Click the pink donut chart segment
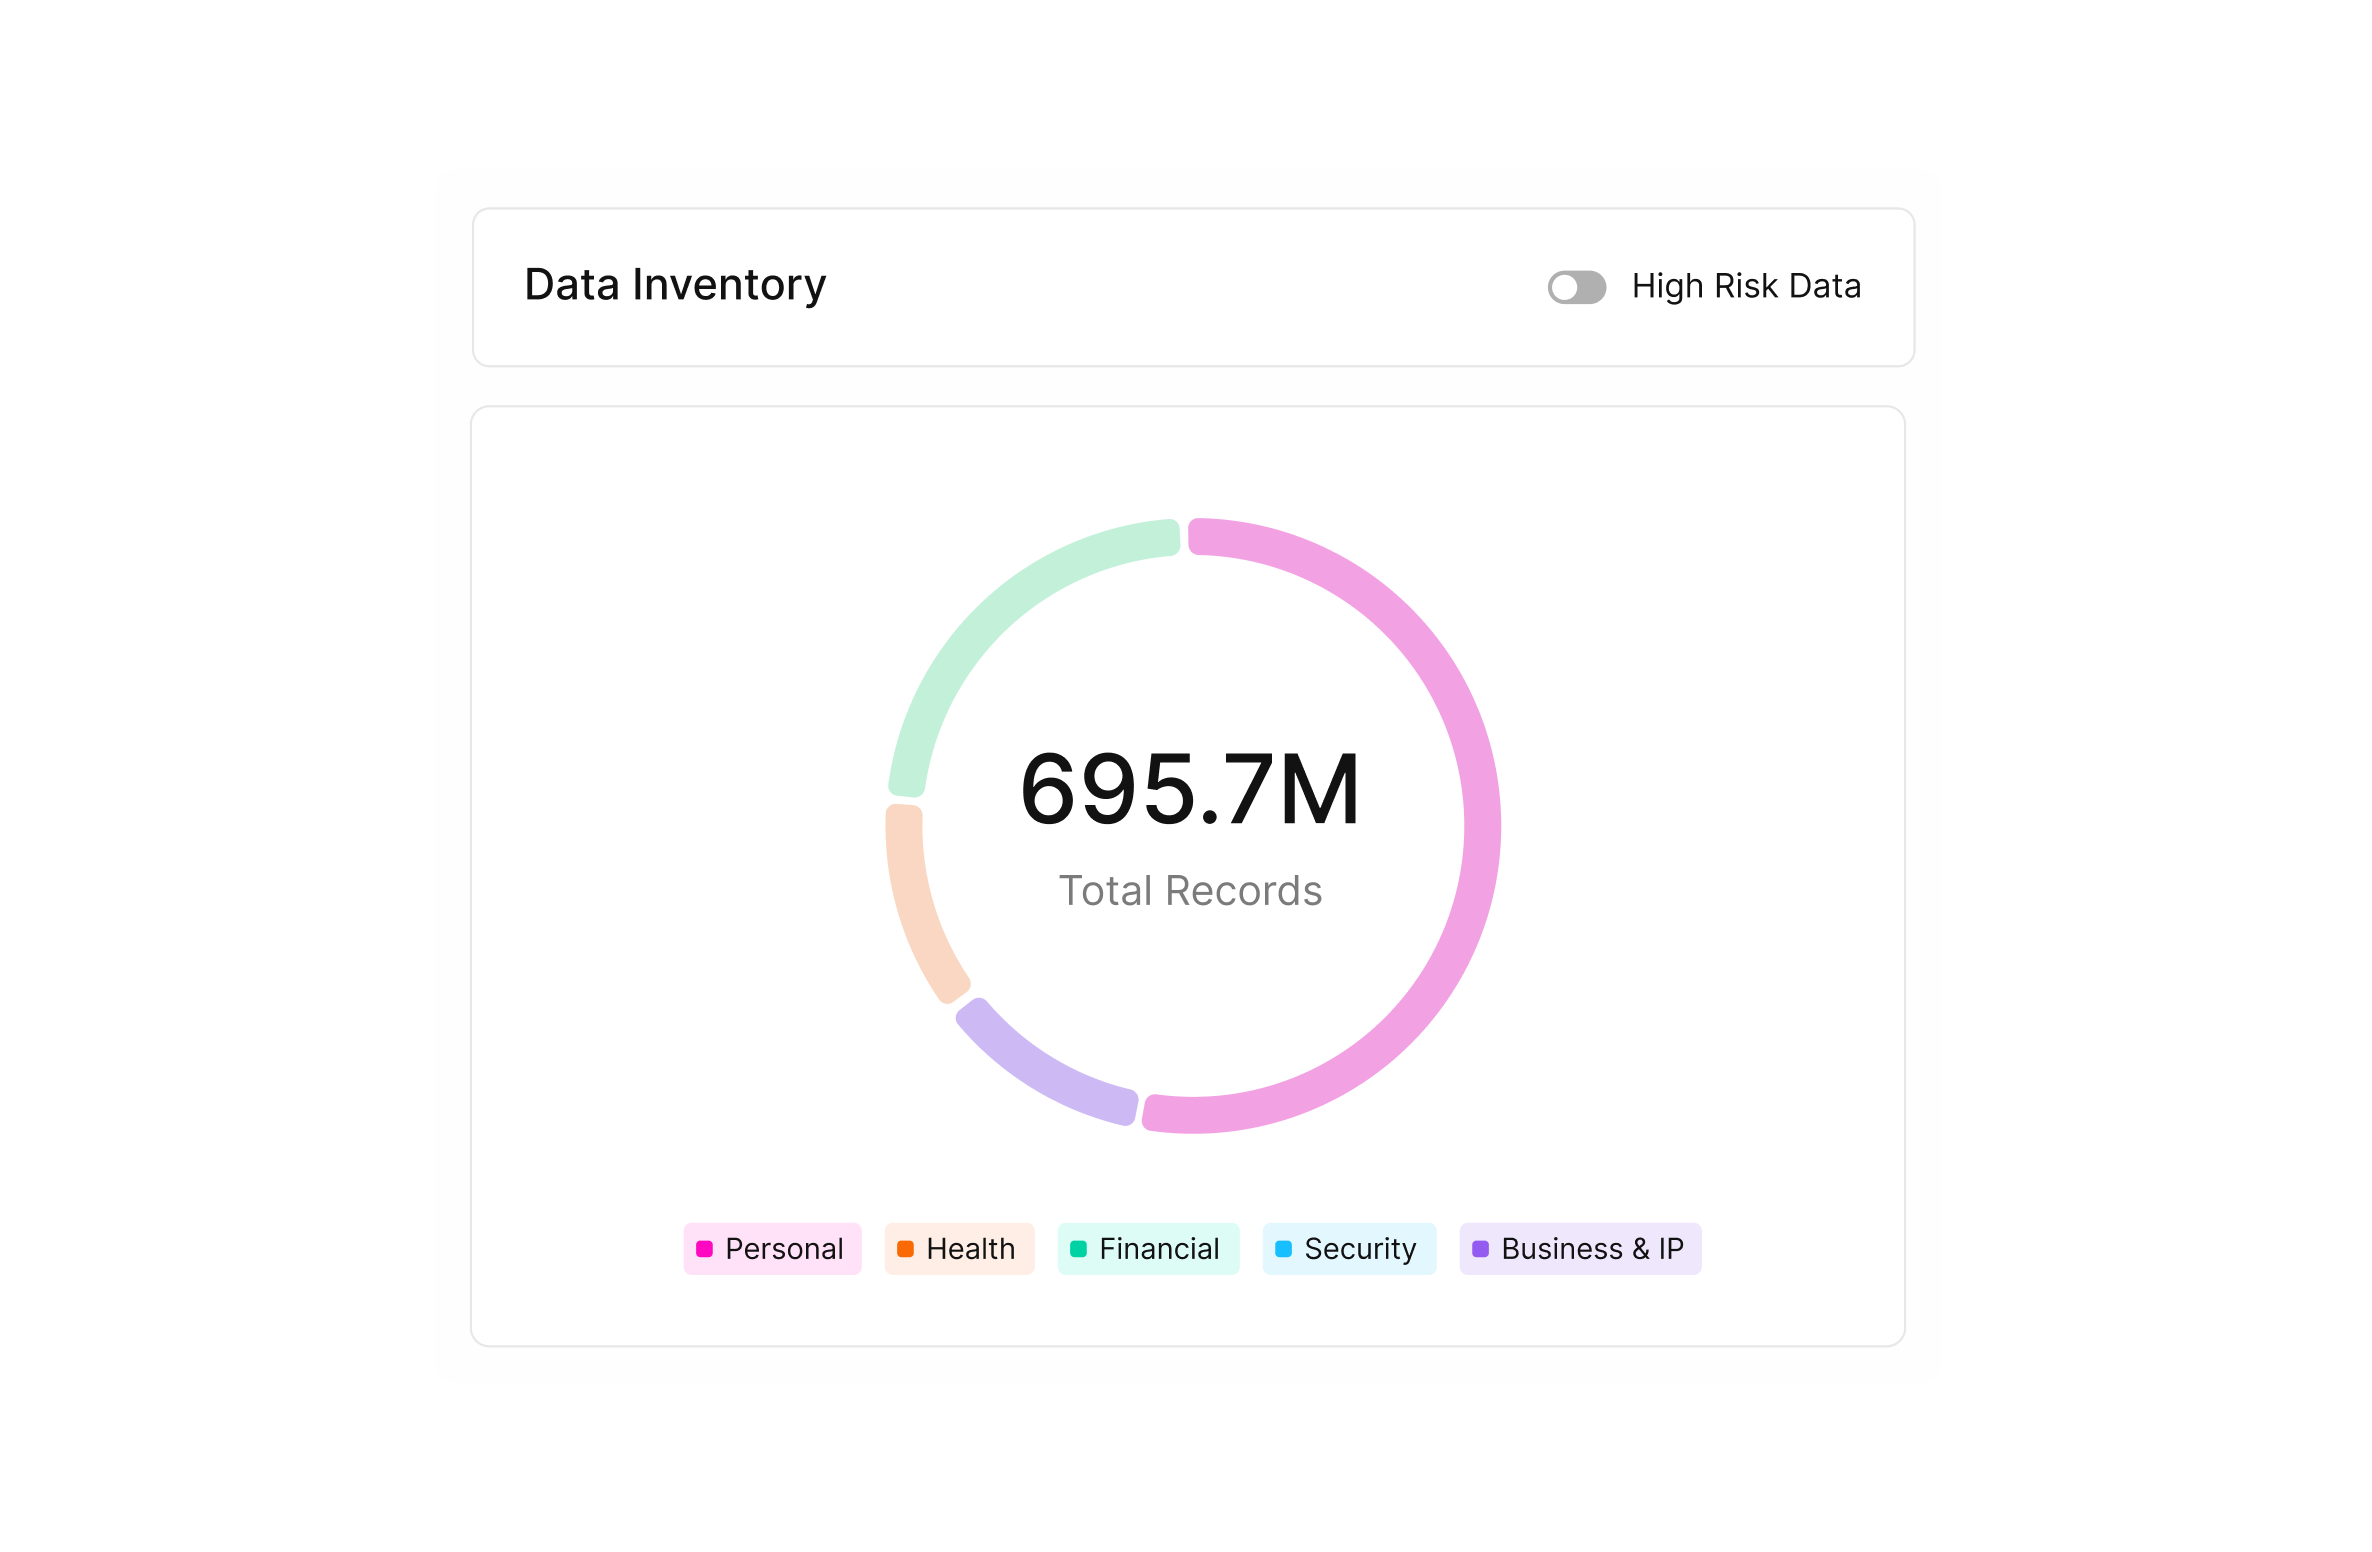 (1482, 826)
